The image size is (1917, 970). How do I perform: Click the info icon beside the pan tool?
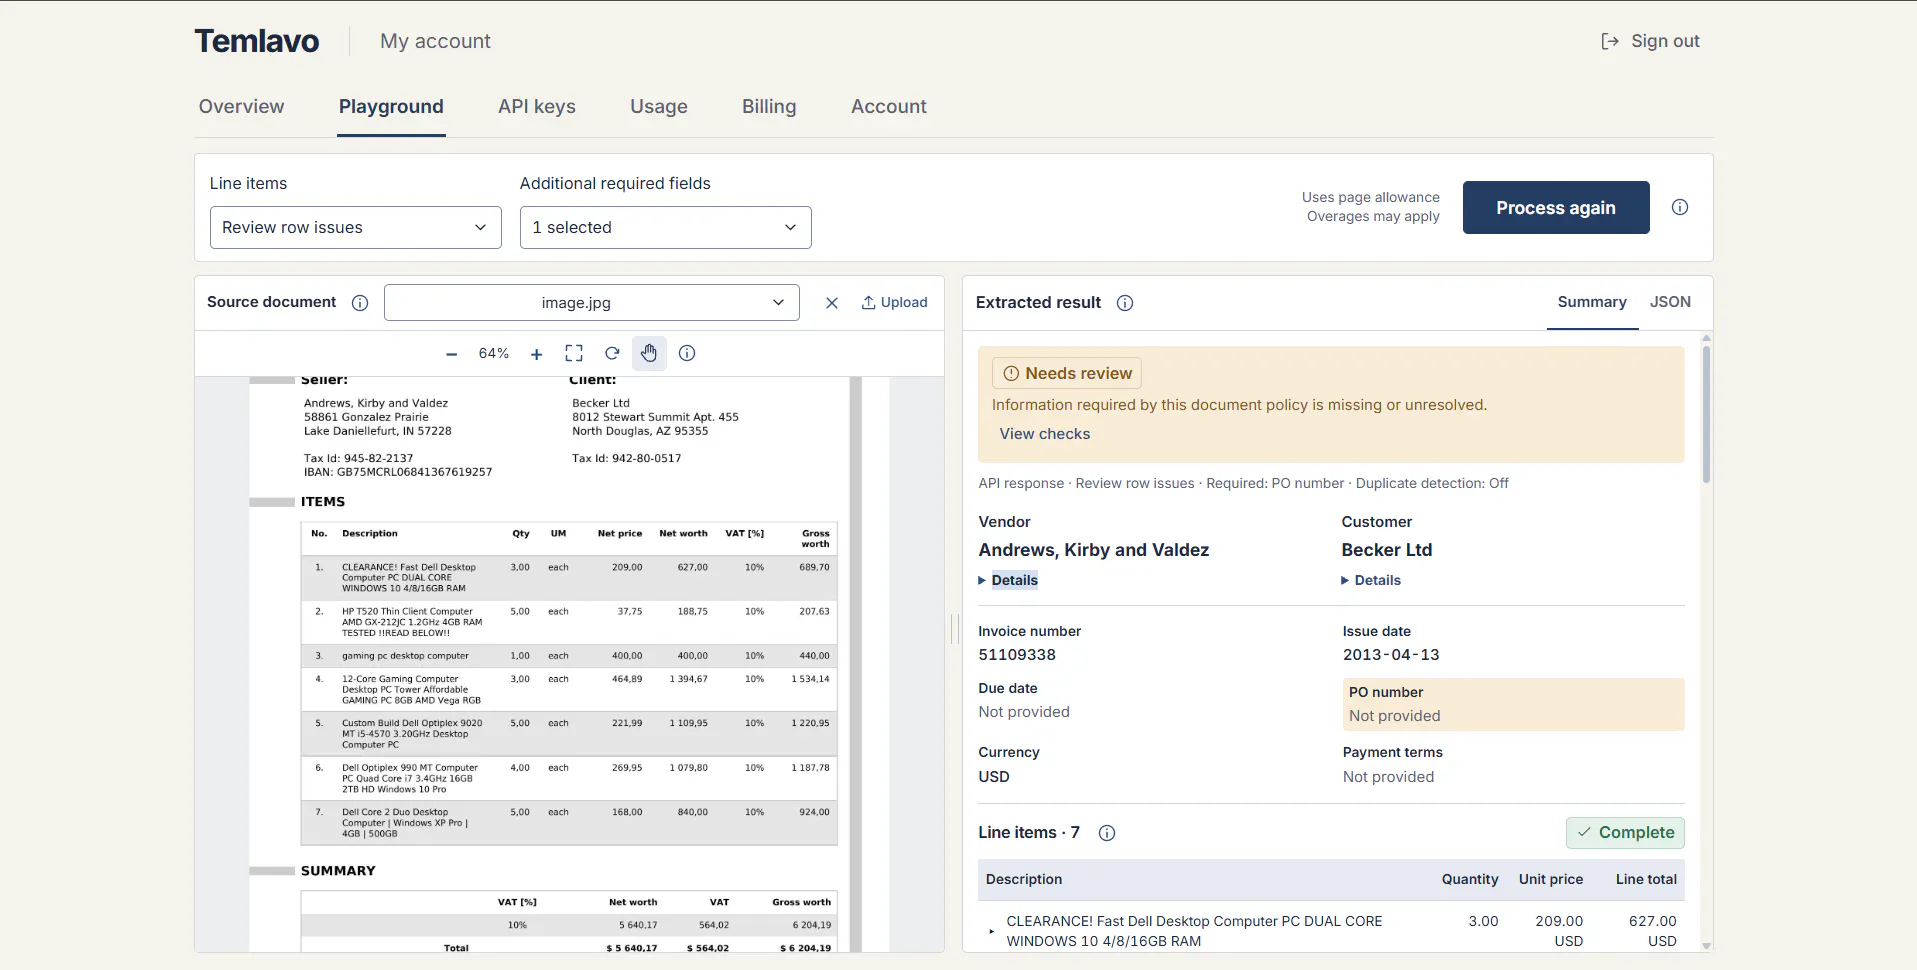point(687,353)
